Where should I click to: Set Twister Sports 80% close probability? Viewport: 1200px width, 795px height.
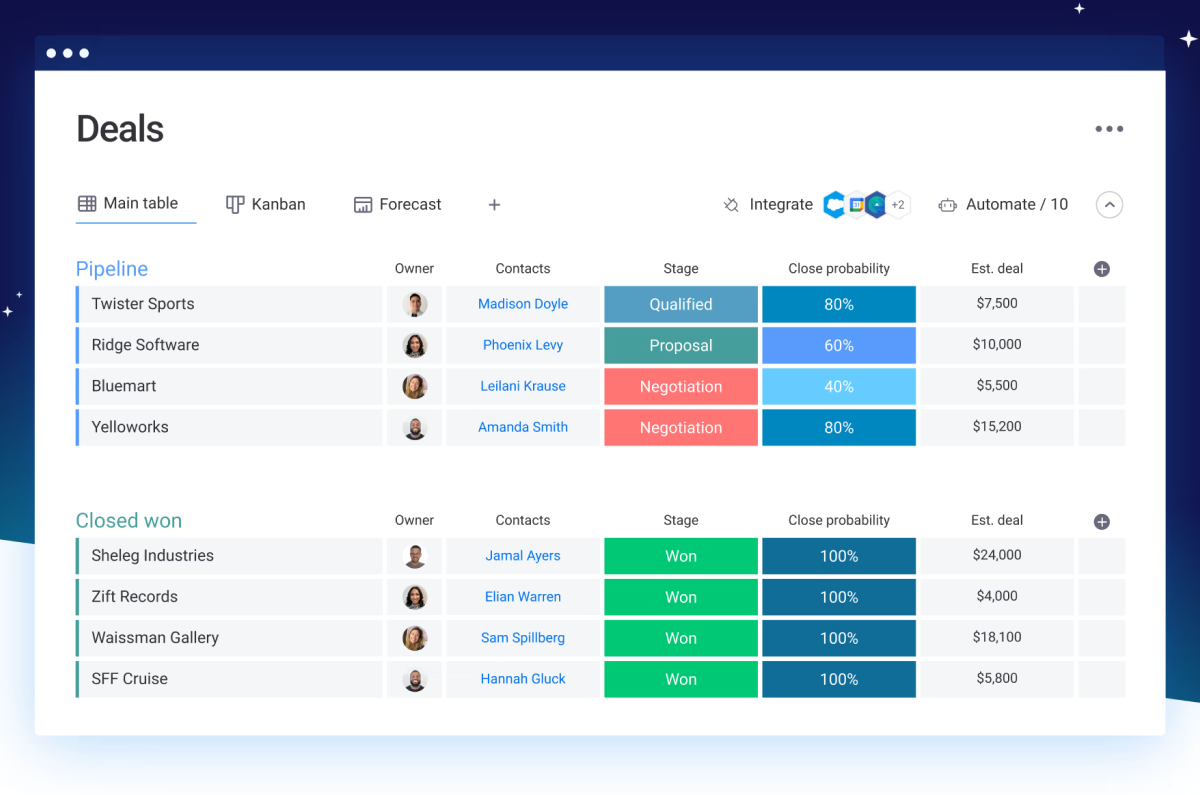tap(839, 305)
